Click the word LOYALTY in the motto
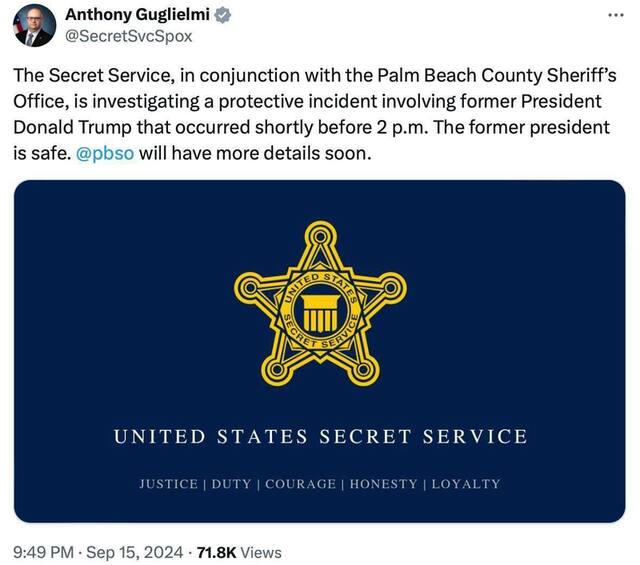Screen dimensions: 640x565 (465, 484)
